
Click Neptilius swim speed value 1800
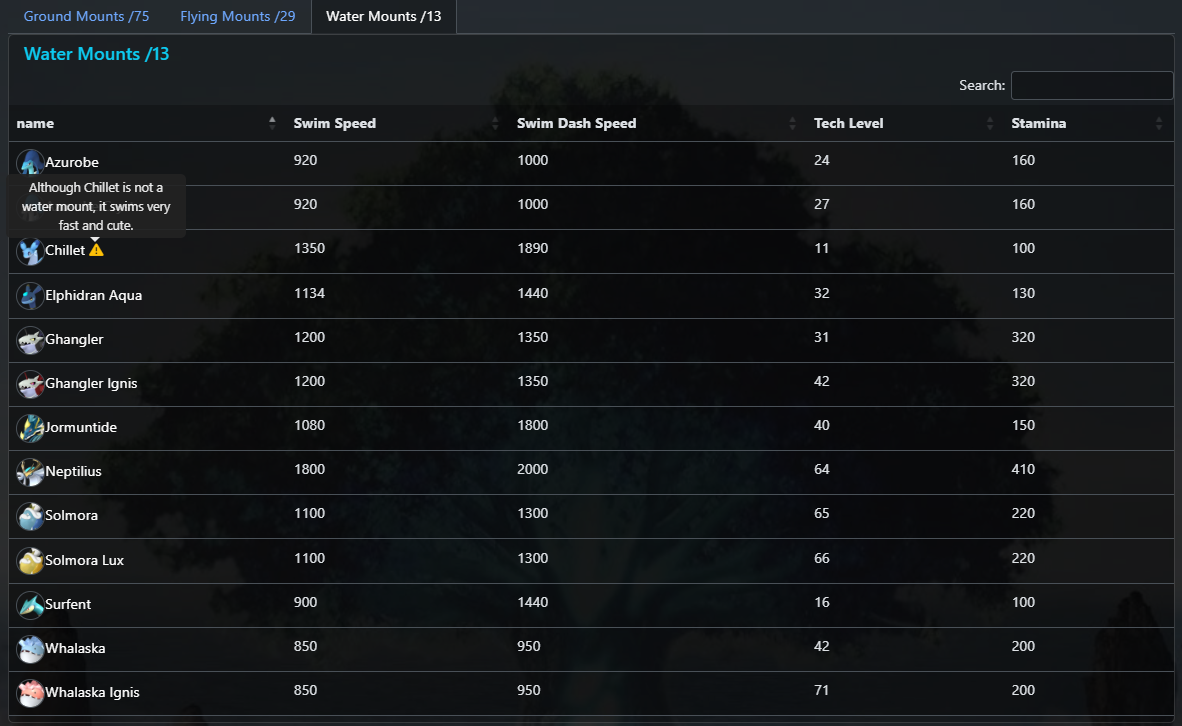(309, 470)
